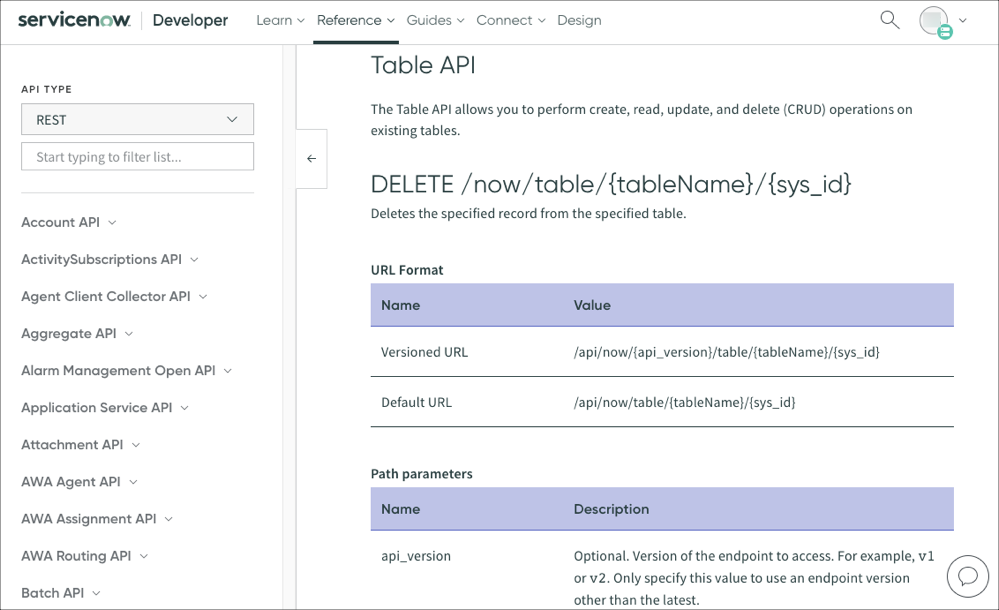Open the Connect menu

point(504,19)
